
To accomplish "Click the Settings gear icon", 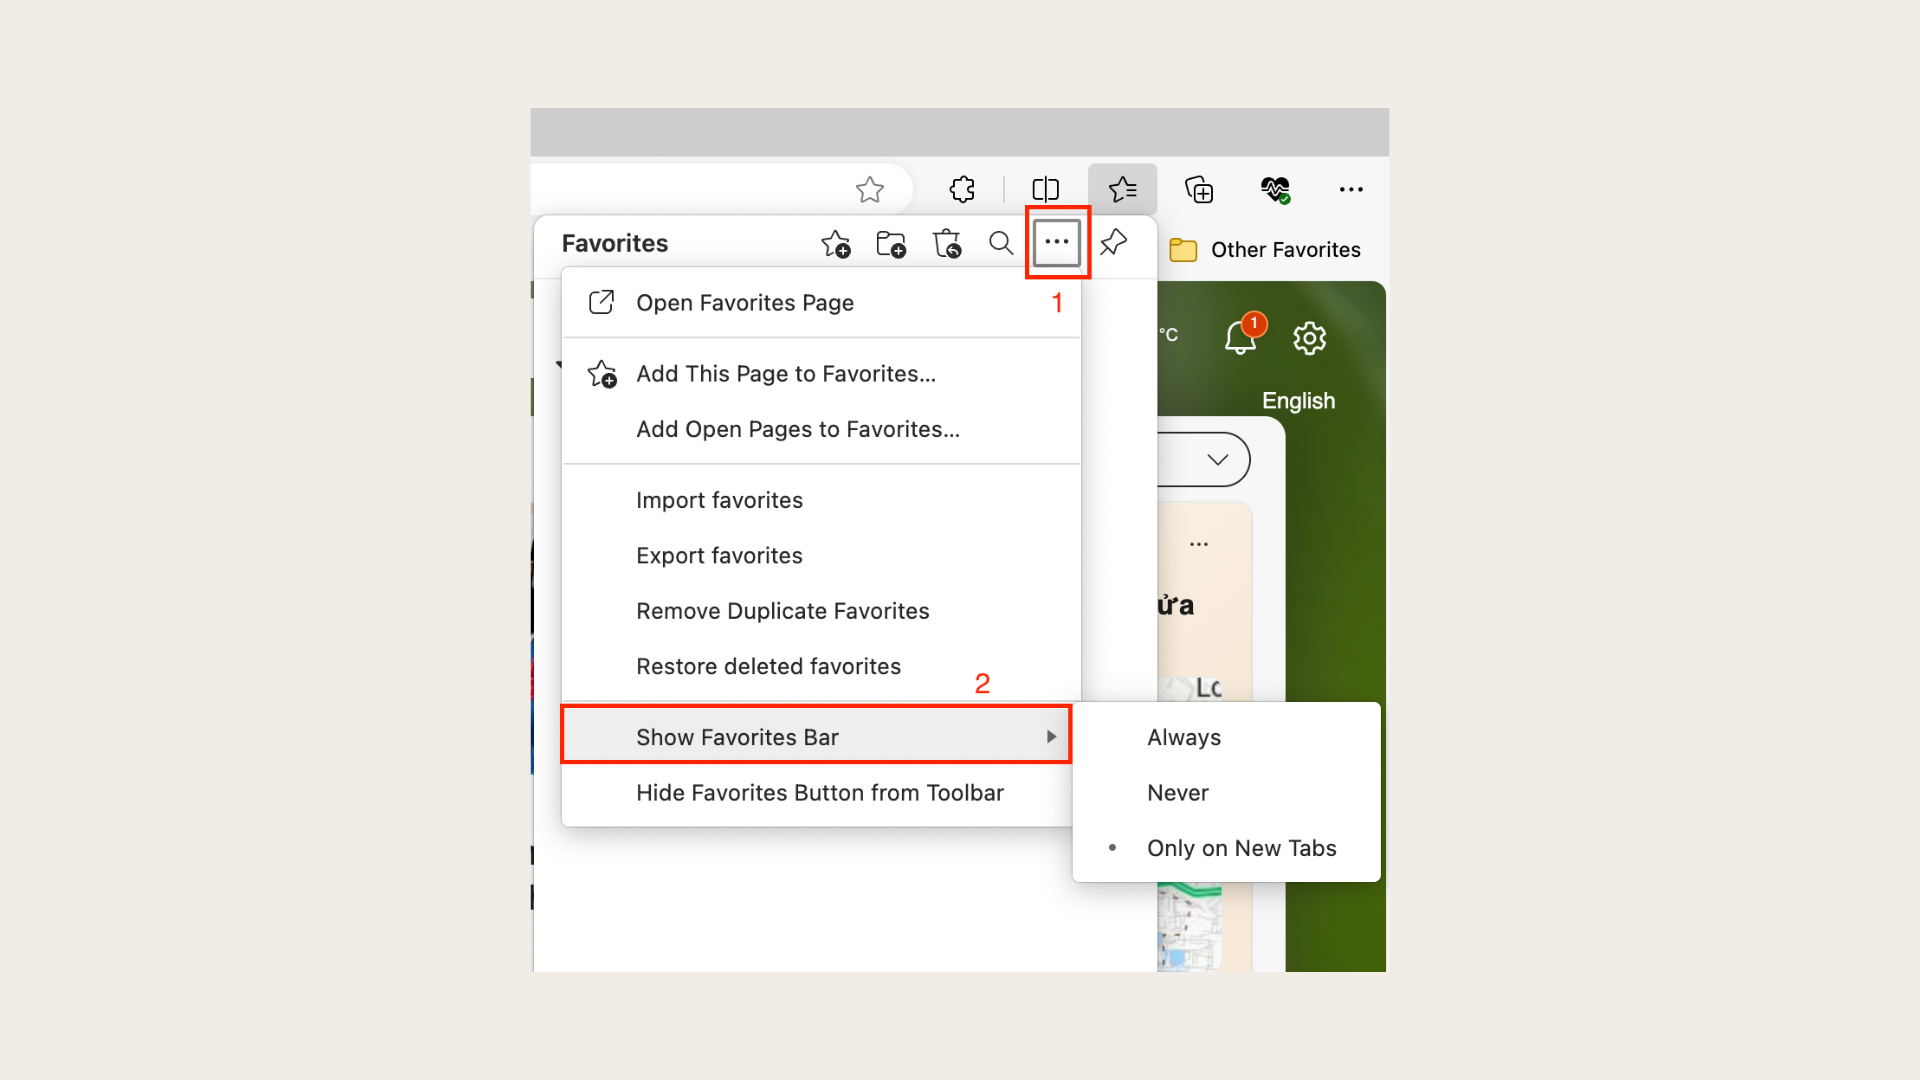I will (x=1309, y=338).
